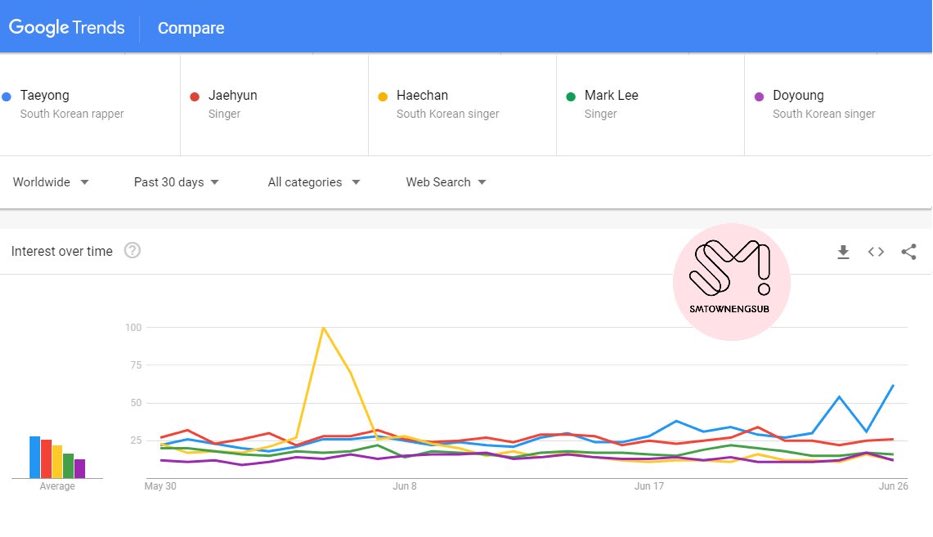The width and height of the screenshot is (933, 537).
Task: Click the Jun 8 axis label
Action: pyautogui.click(x=405, y=486)
